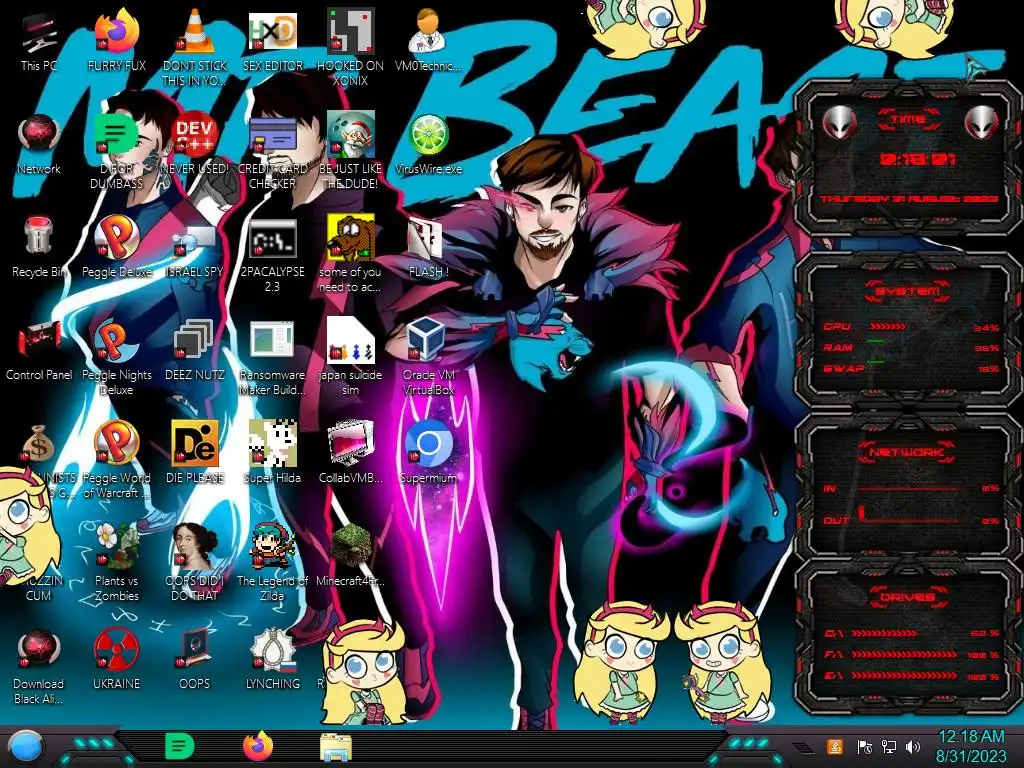Click the CPU usage bar in System widget
This screenshot has height=768, width=1024.
click(x=887, y=327)
